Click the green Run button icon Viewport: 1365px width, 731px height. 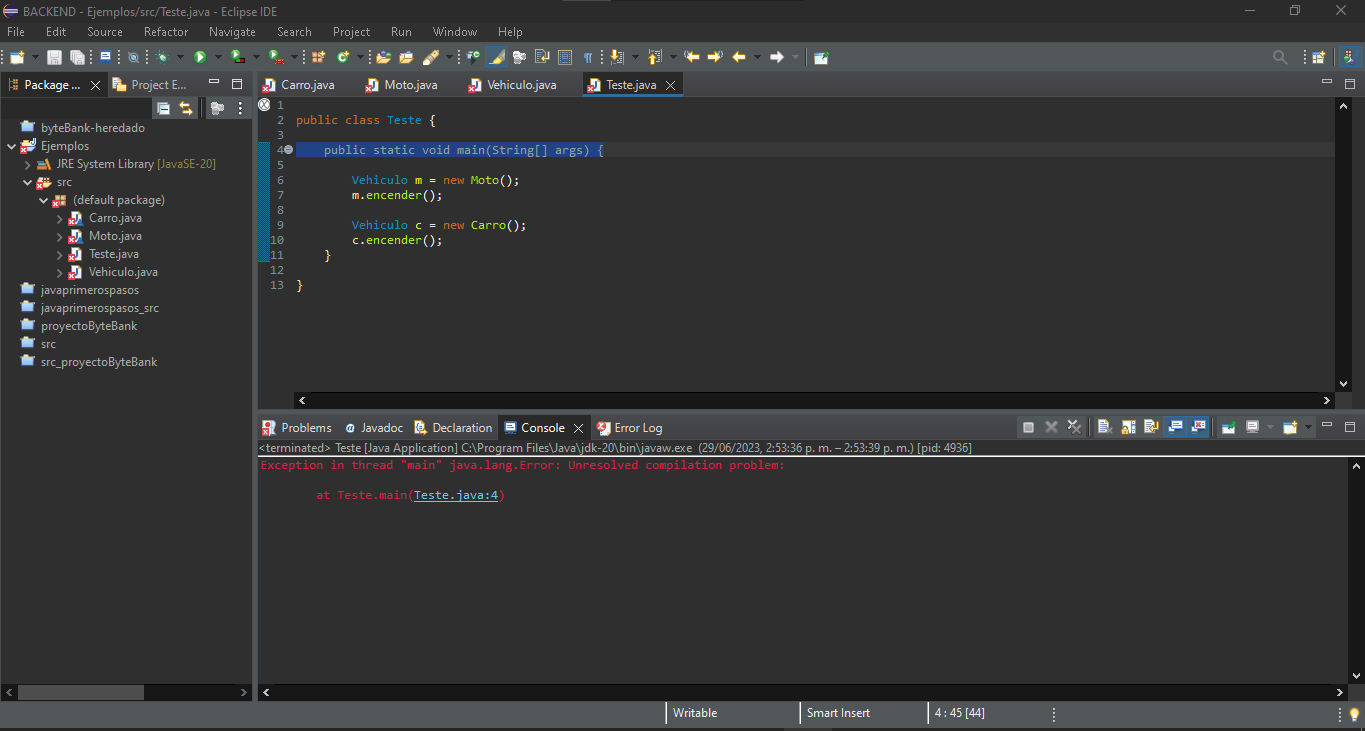[200, 57]
